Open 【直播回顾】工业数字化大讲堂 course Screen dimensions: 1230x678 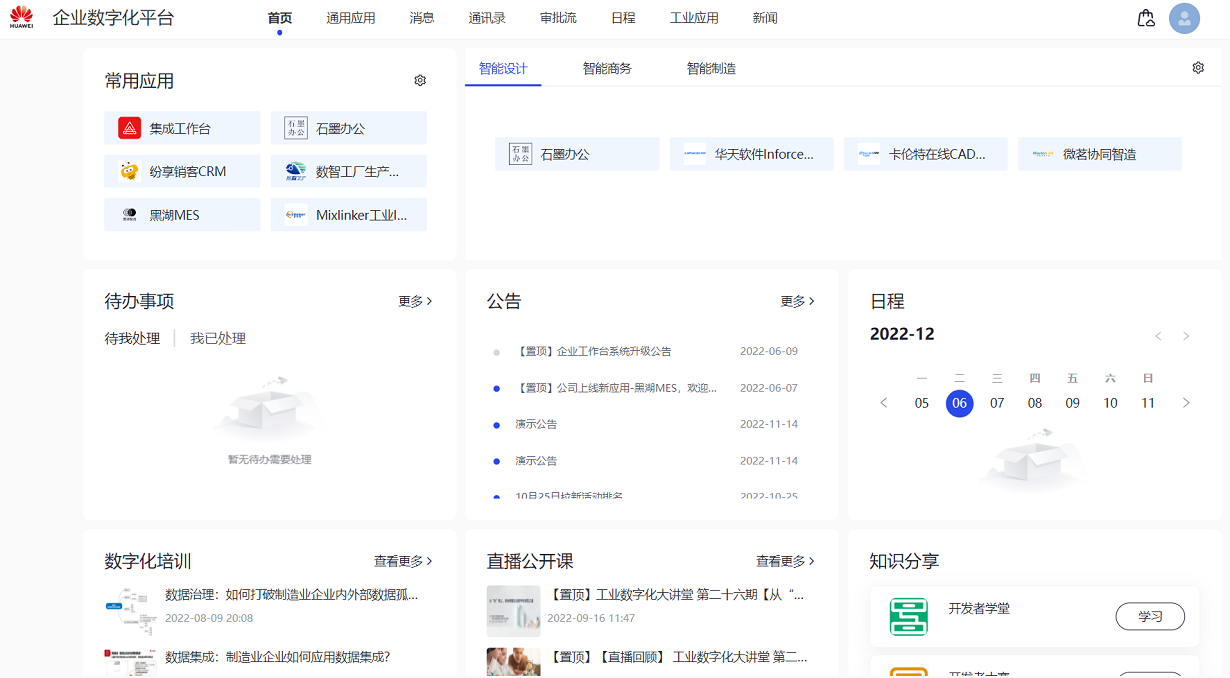[678, 657]
